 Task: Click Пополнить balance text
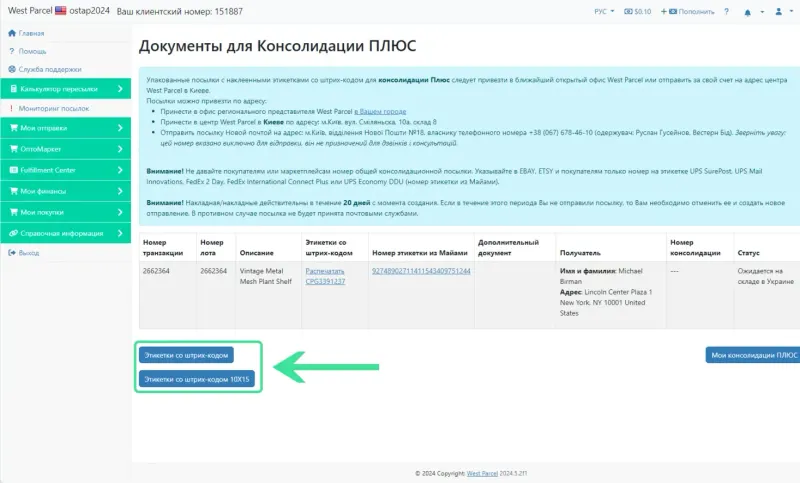696,11
